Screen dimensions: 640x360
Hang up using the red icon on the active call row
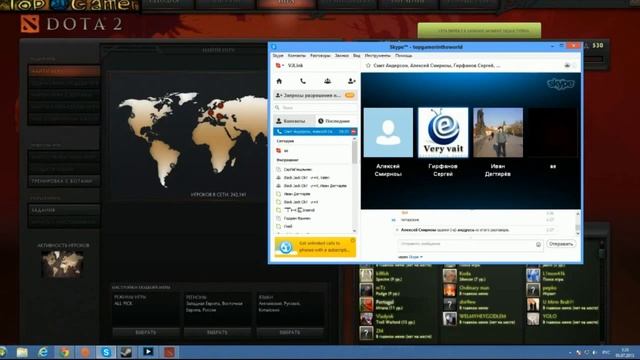(353, 132)
